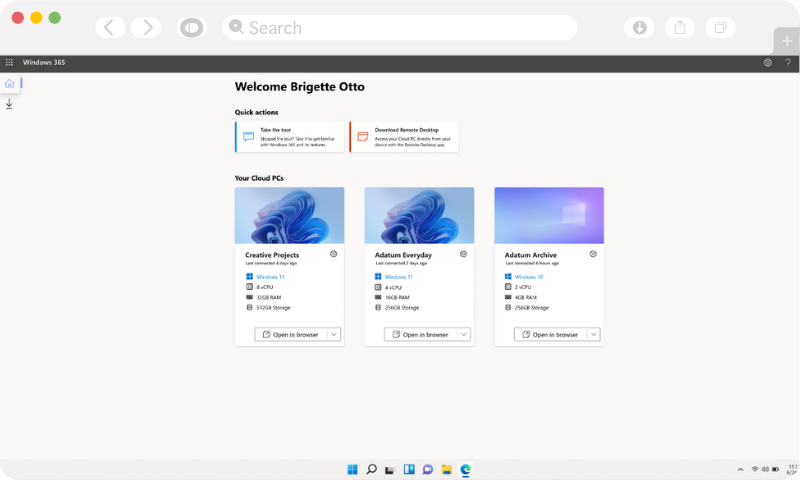Select the Adatum Everyday thumbnail image
The height and width of the screenshot is (480, 800).
tap(419, 215)
